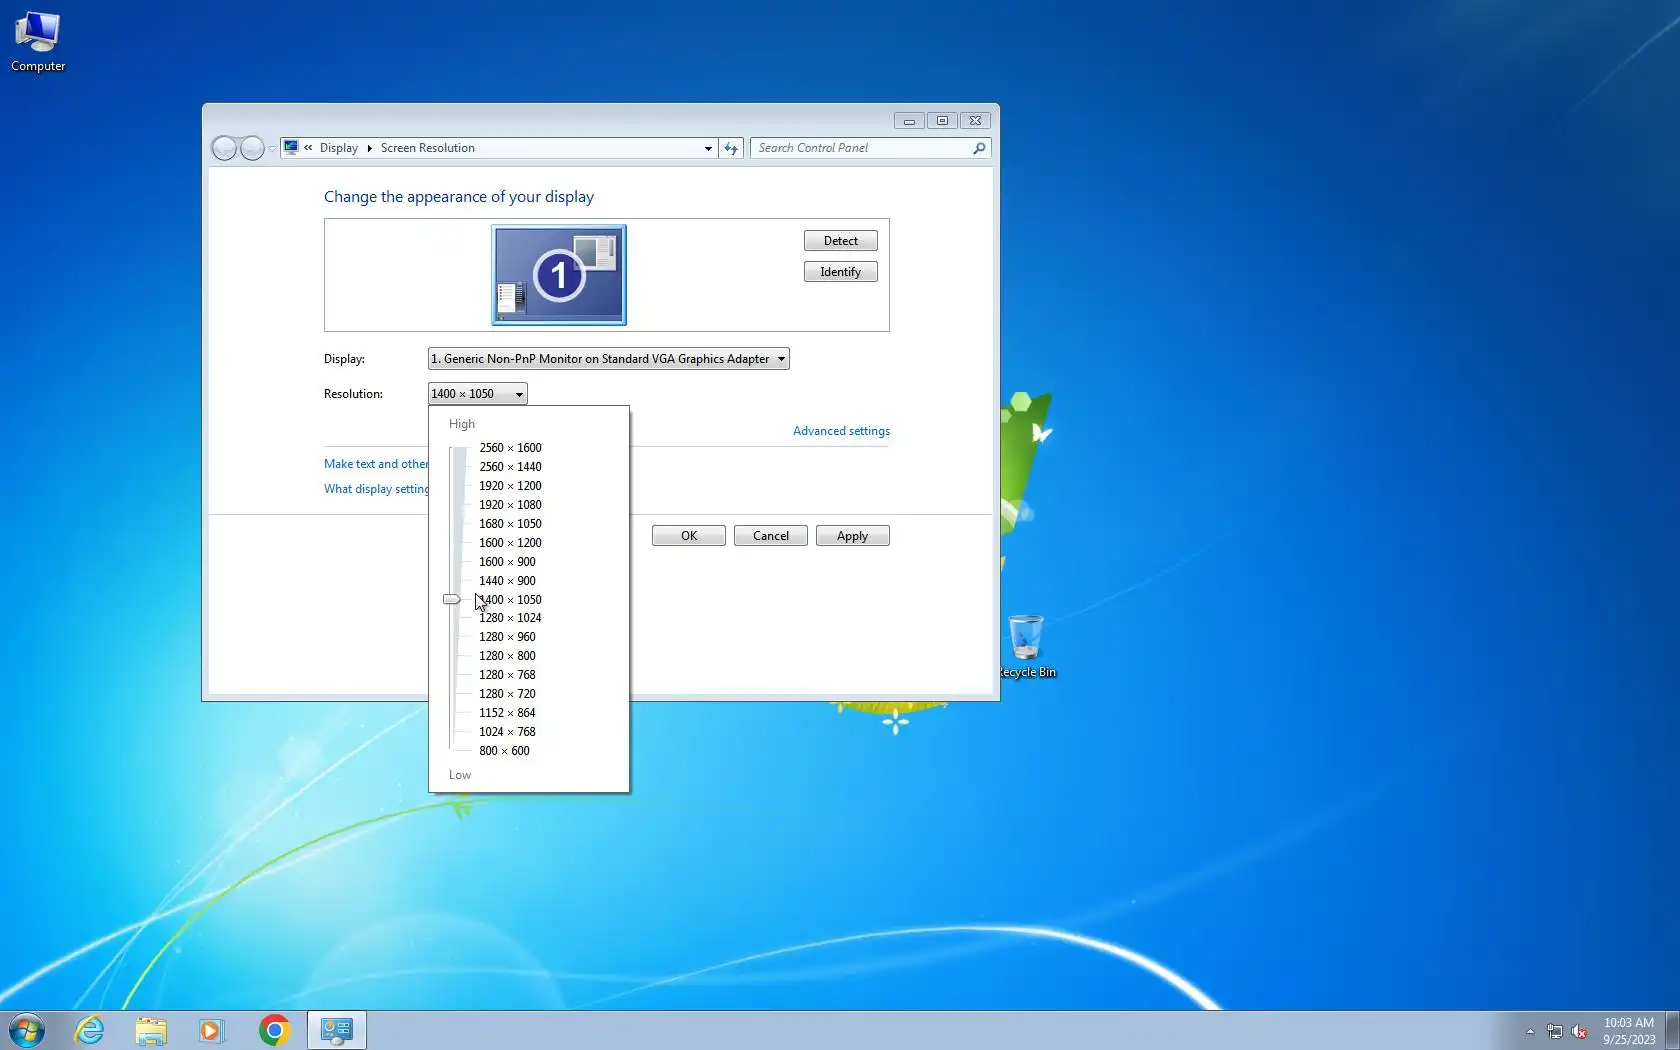Choose 1280 × 768 resolution
This screenshot has height=1050, width=1680.
507,675
